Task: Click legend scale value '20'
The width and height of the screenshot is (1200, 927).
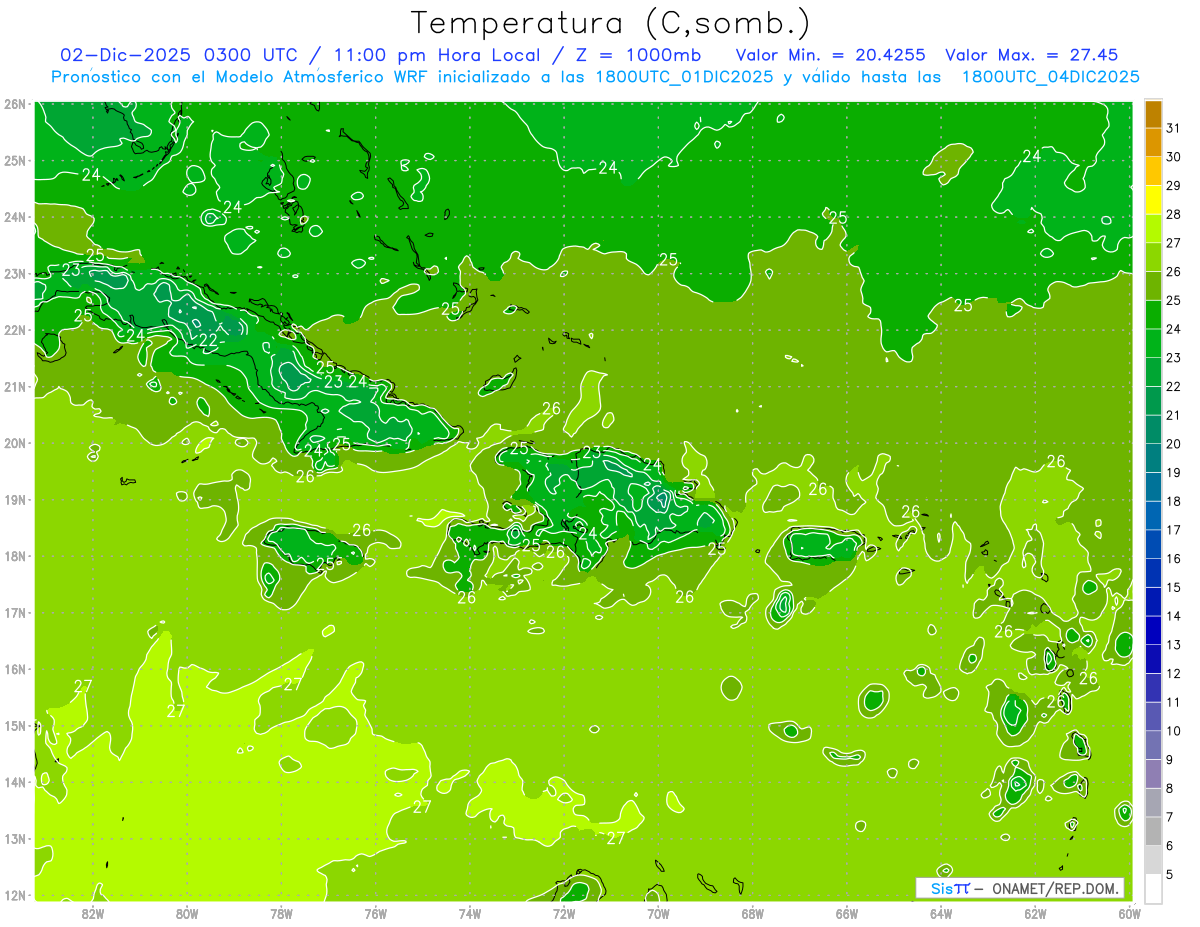Action: (x=1173, y=444)
